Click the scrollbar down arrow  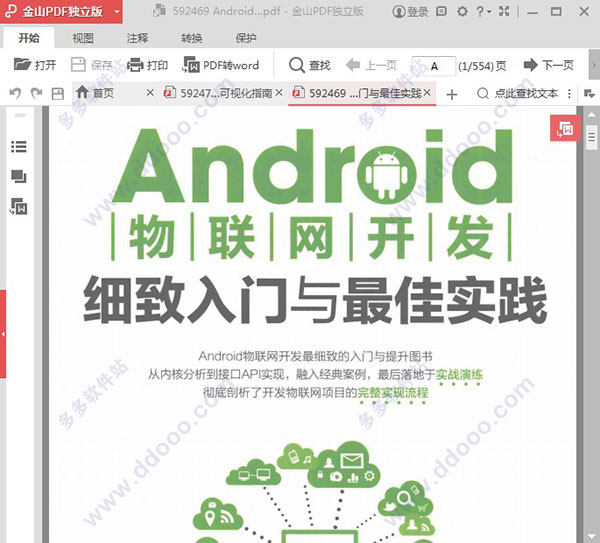(x=592, y=536)
